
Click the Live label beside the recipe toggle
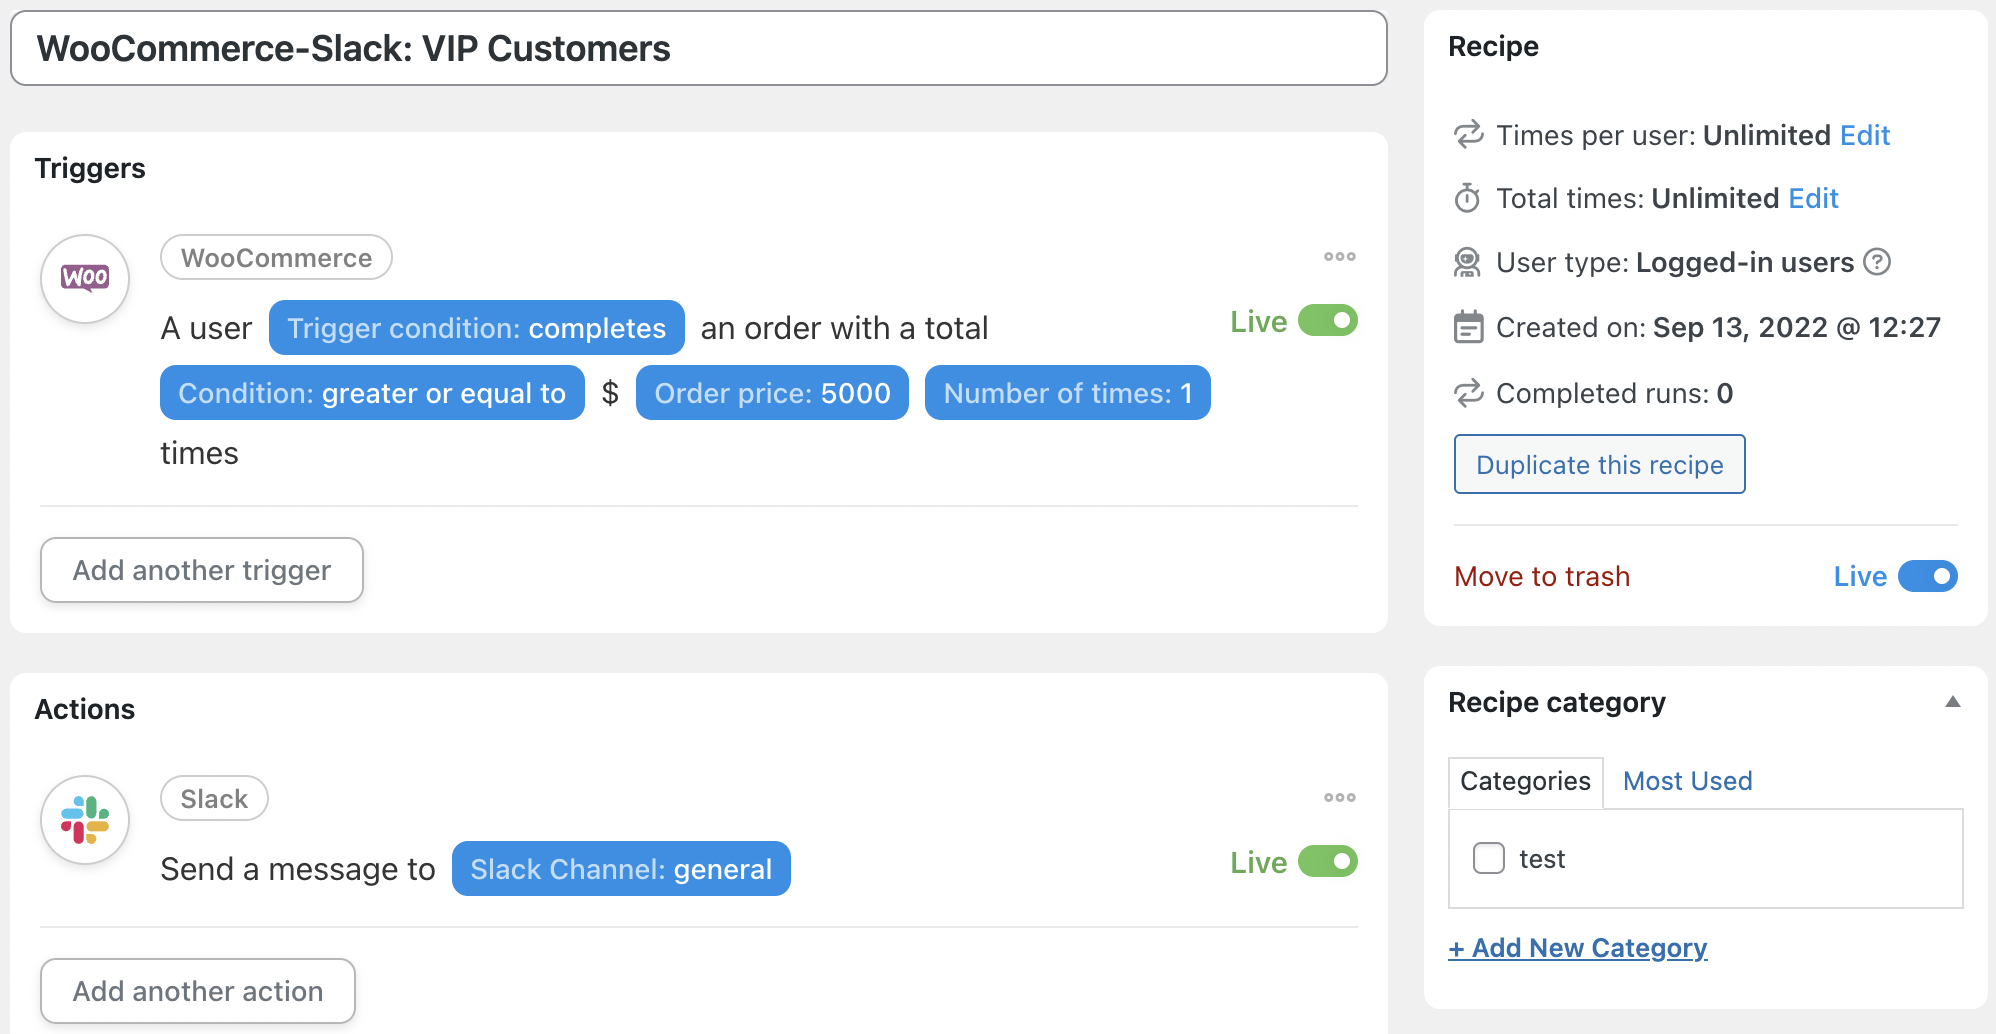point(1860,576)
